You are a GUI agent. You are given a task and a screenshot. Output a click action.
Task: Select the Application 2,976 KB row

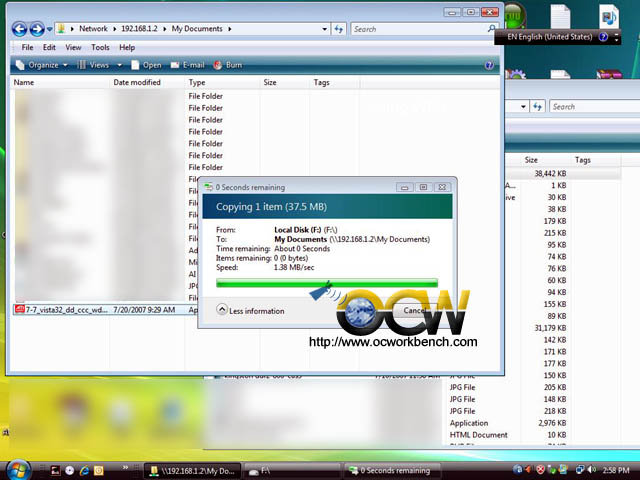(x=508, y=423)
